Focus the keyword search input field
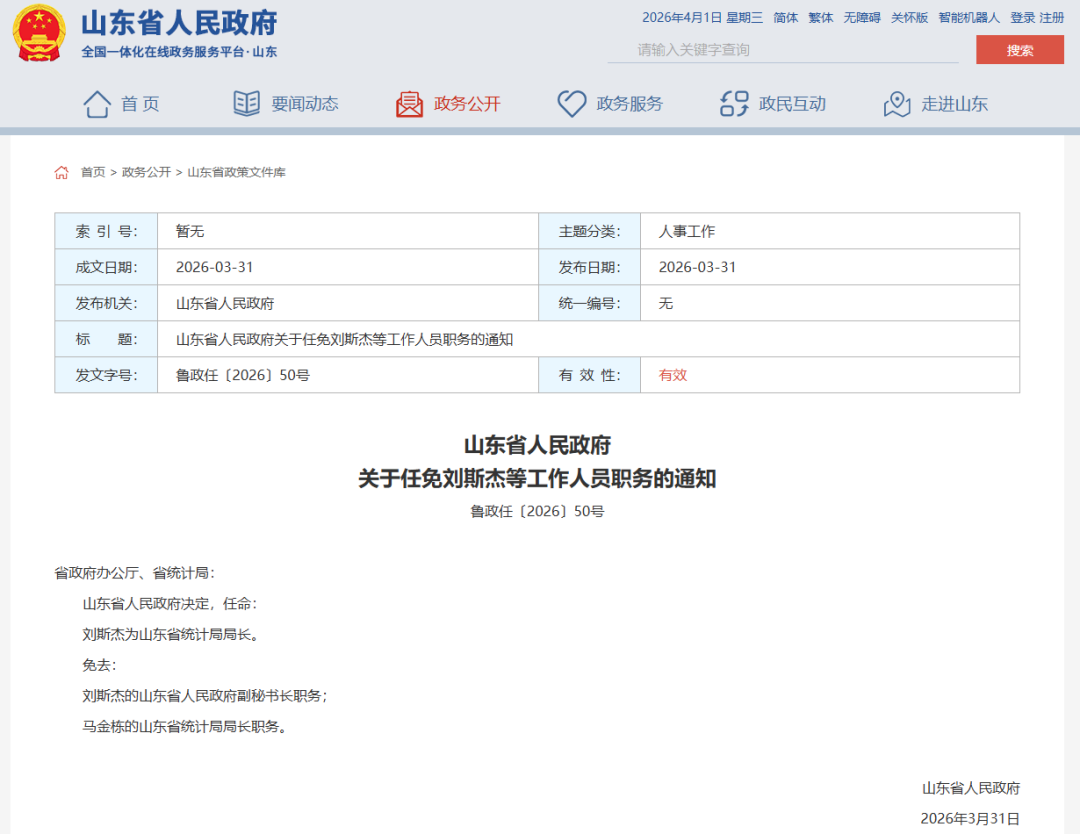Screen dimensions: 1080x834 782,50
